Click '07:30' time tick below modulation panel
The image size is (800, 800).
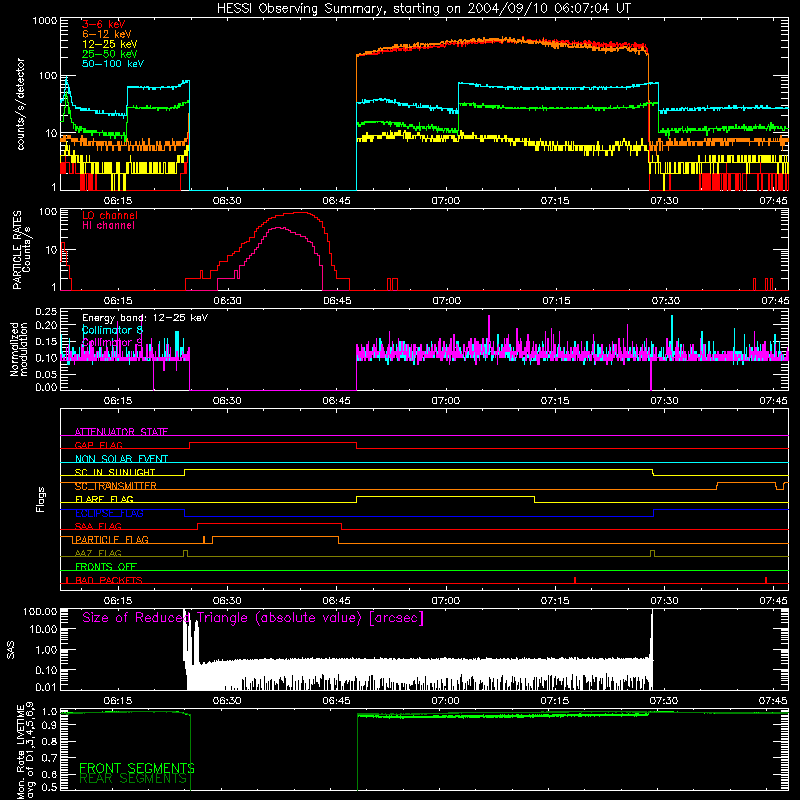664,401
